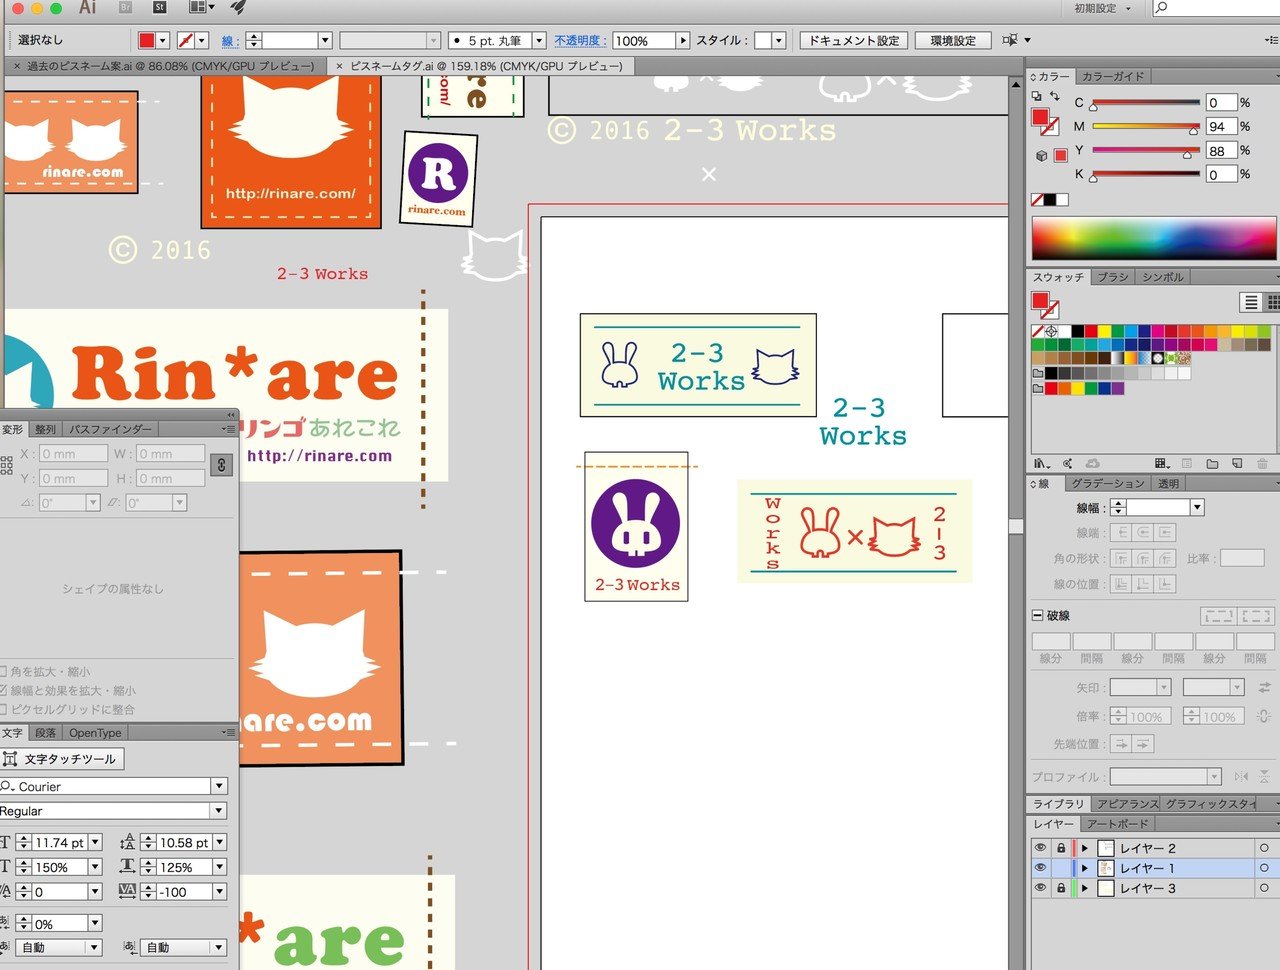Switch to the ブラシ tab
The height and width of the screenshot is (970, 1280).
[1112, 277]
